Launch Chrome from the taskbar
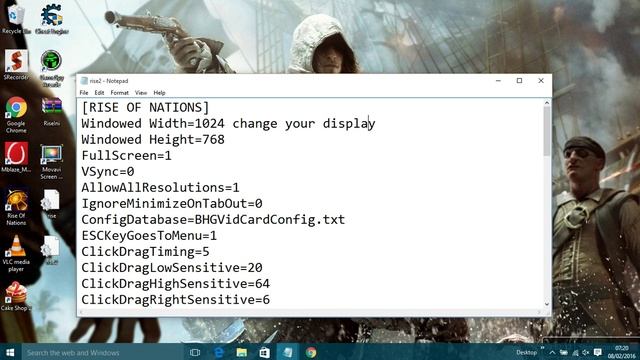The image size is (640, 360). (311, 352)
